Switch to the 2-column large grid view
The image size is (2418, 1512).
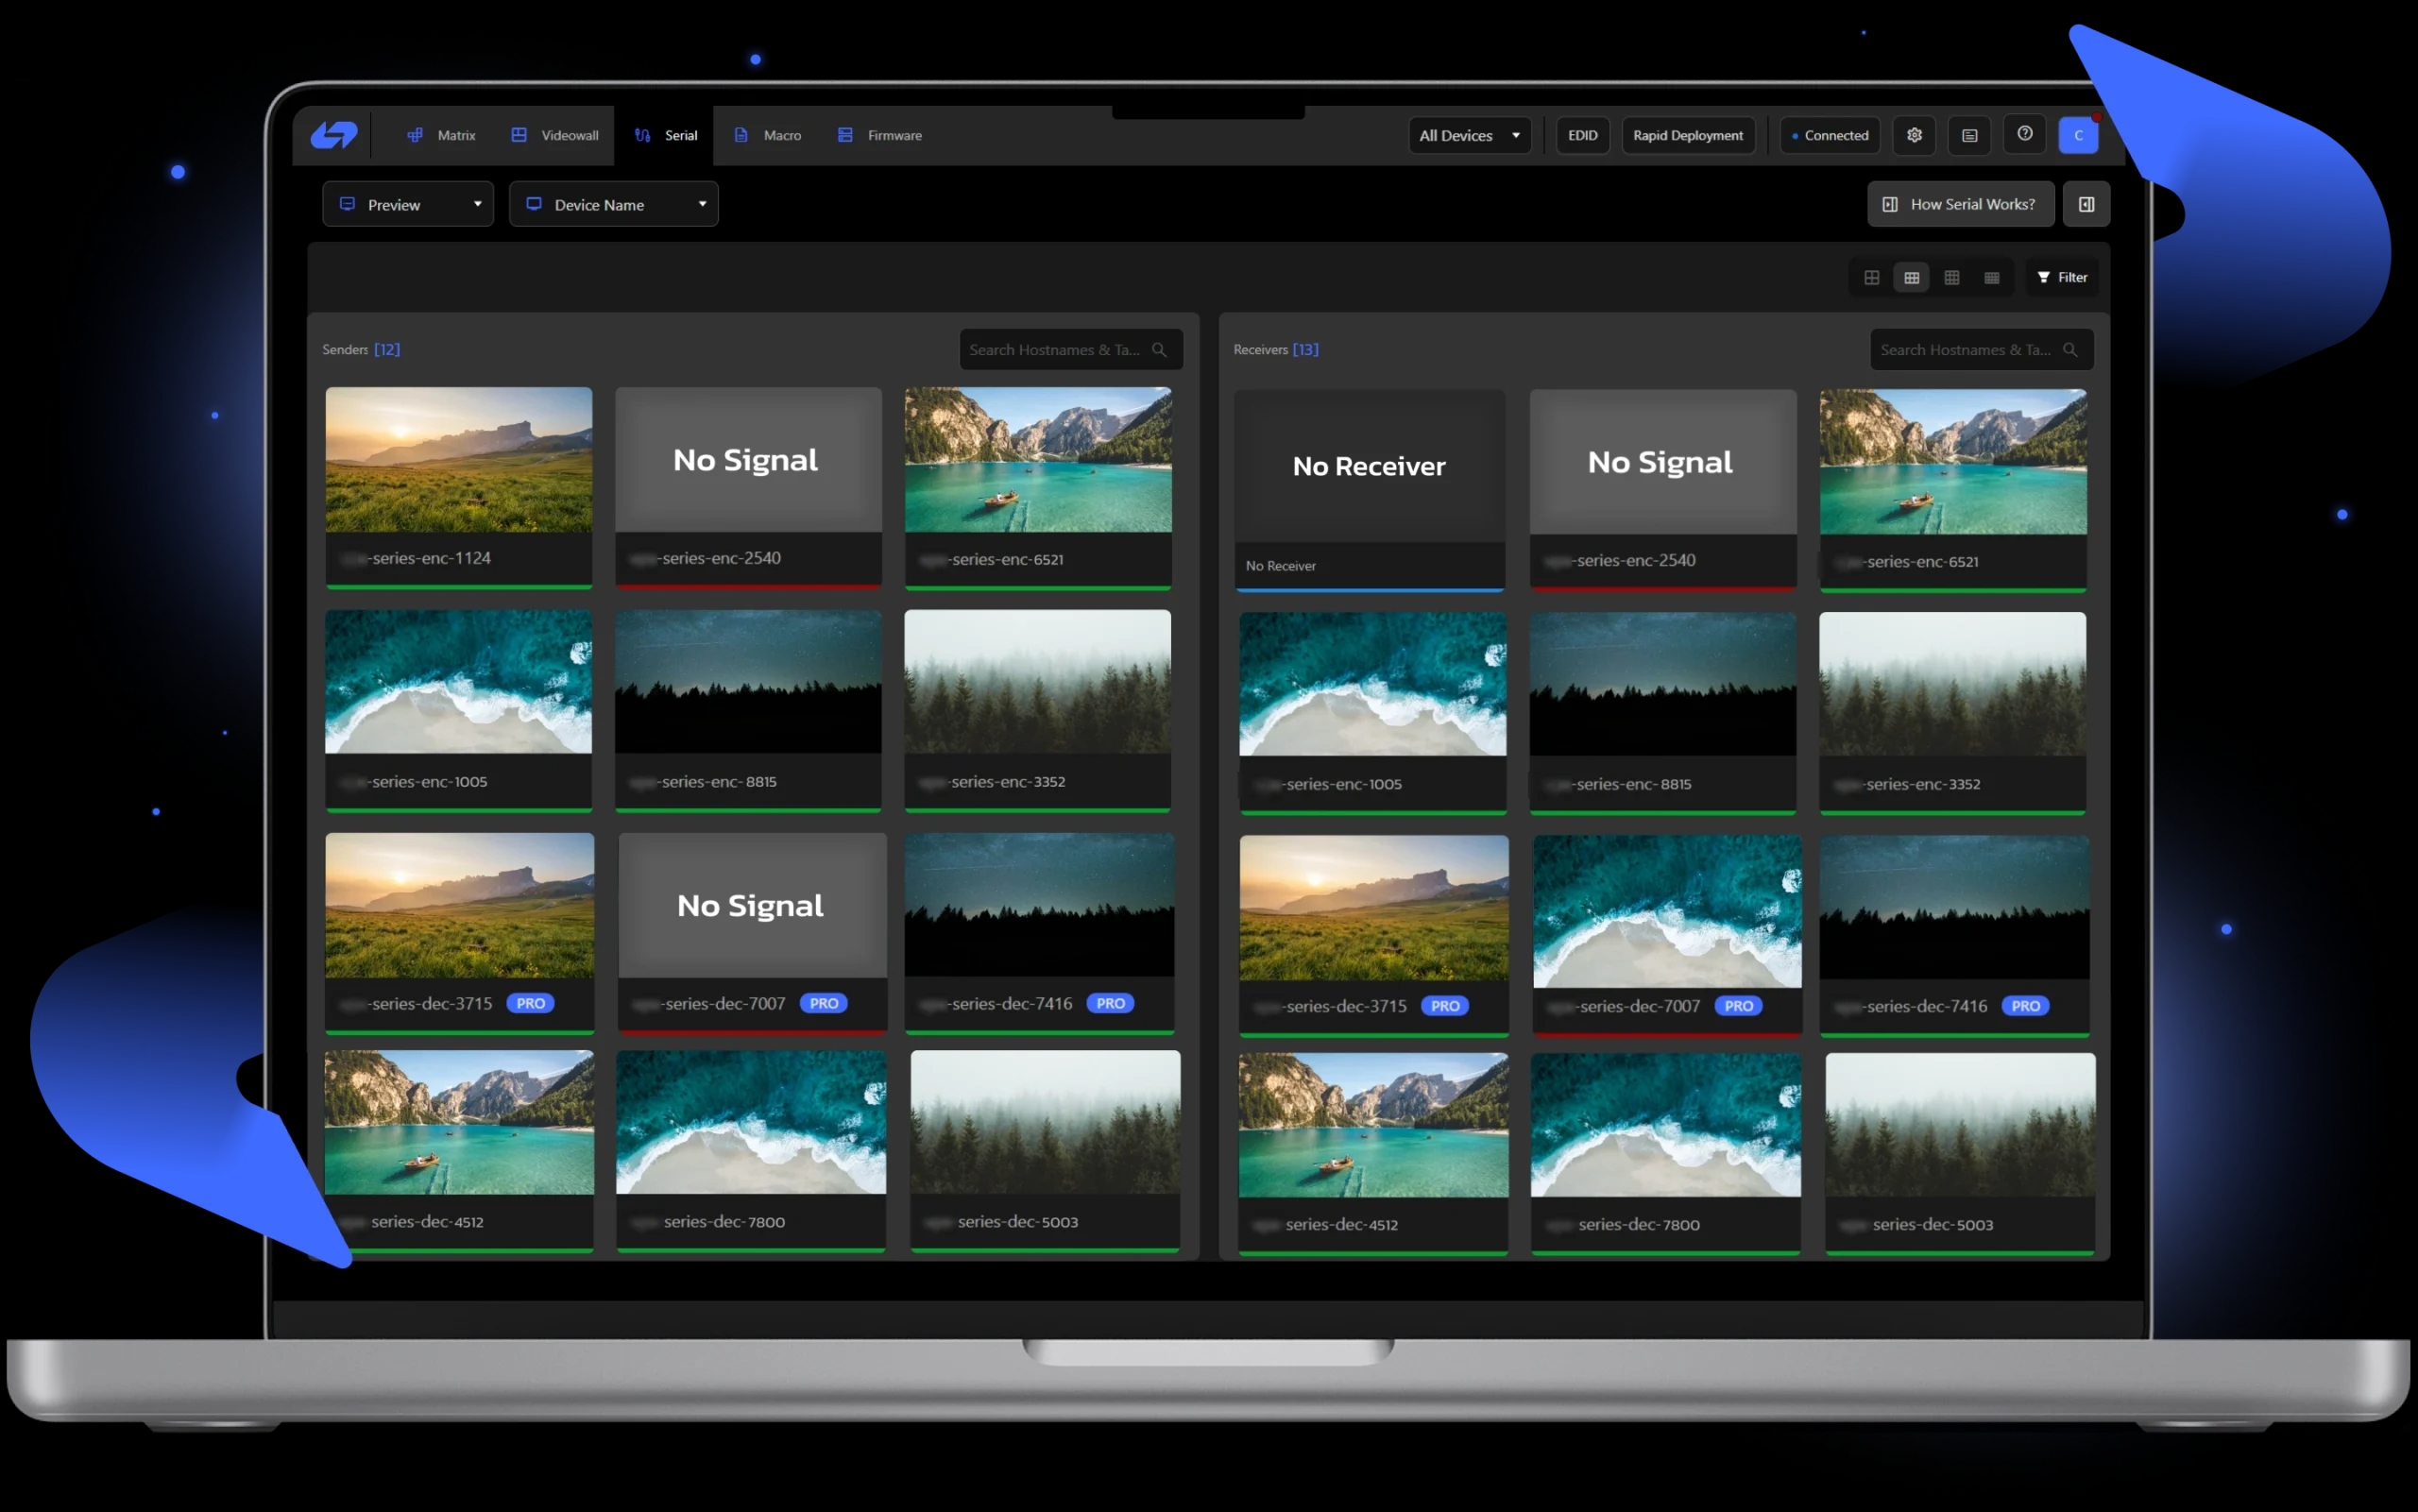(1871, 277)
